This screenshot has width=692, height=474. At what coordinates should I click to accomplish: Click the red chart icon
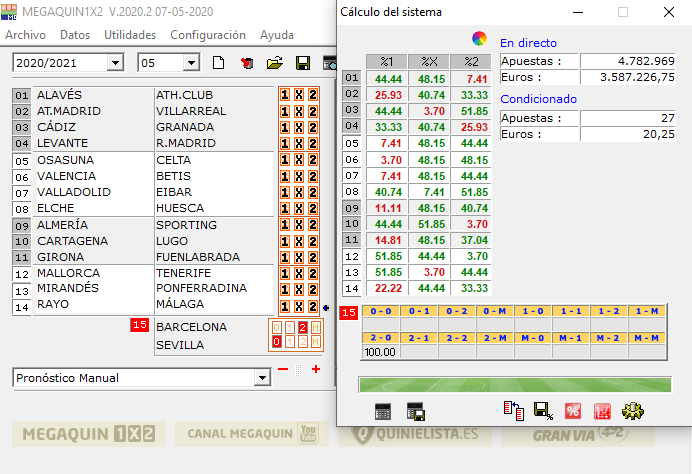point(602,411)
